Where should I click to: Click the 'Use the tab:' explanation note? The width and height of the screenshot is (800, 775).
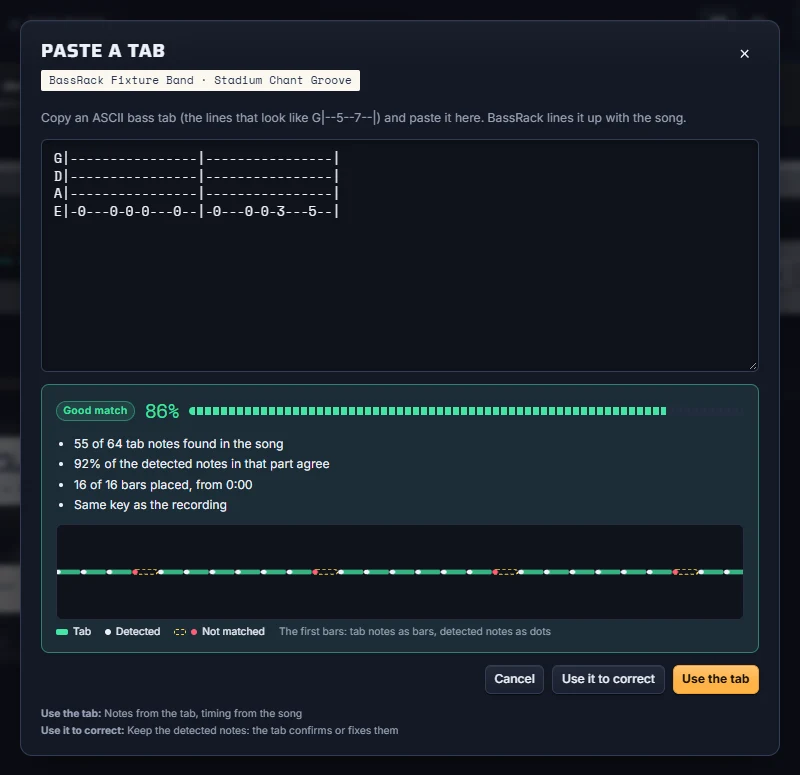(171, 713)
